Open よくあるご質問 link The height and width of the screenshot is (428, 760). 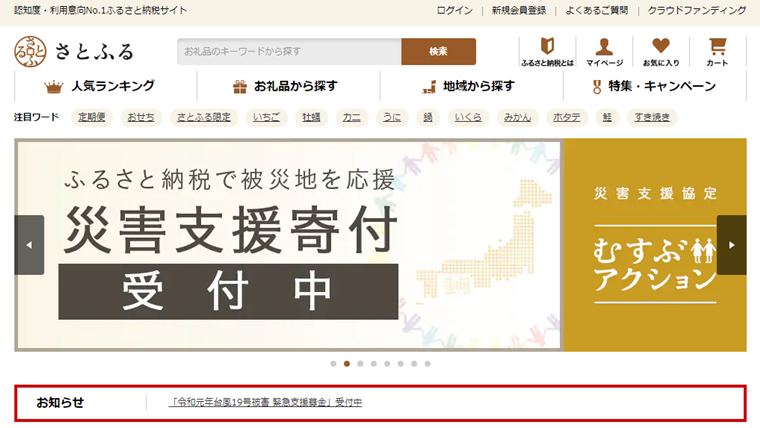[x=597, y=10]
